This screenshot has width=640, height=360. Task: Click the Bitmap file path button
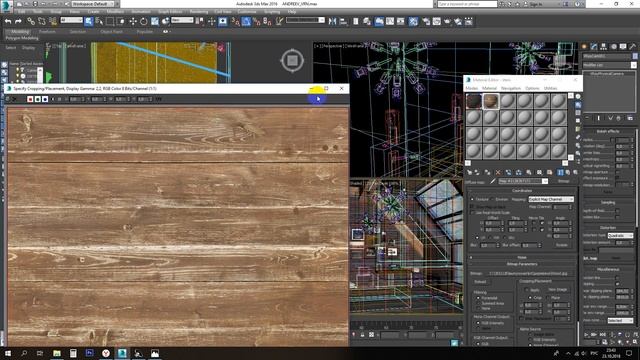[x=528, y=273]
